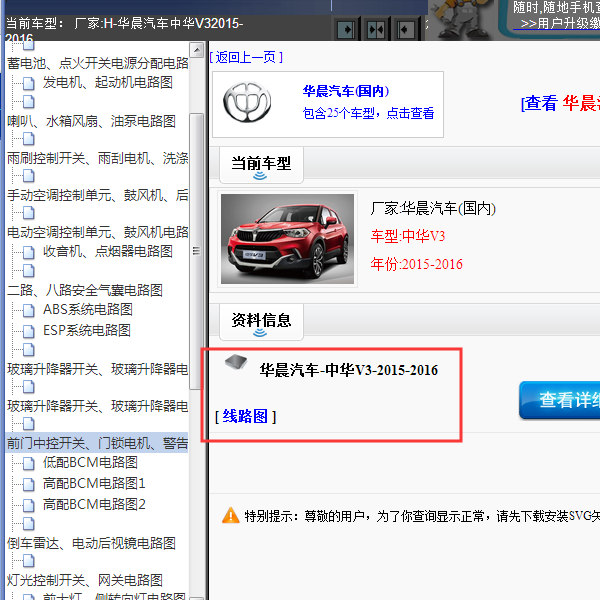Open 电动空调控制单元、鼓风机电路 item
This screenshot has width=600, height=600.
coord(98,232)
